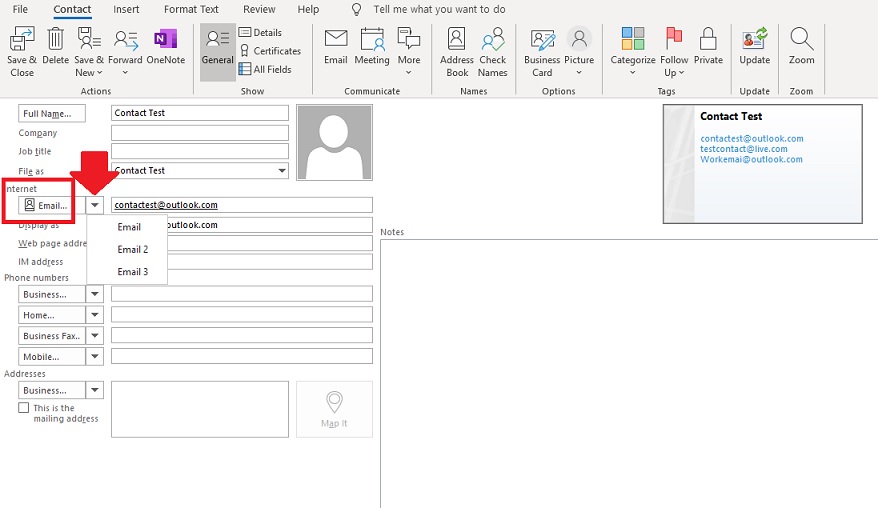
Task: Open the Help tab
Action: pos(308,10)
